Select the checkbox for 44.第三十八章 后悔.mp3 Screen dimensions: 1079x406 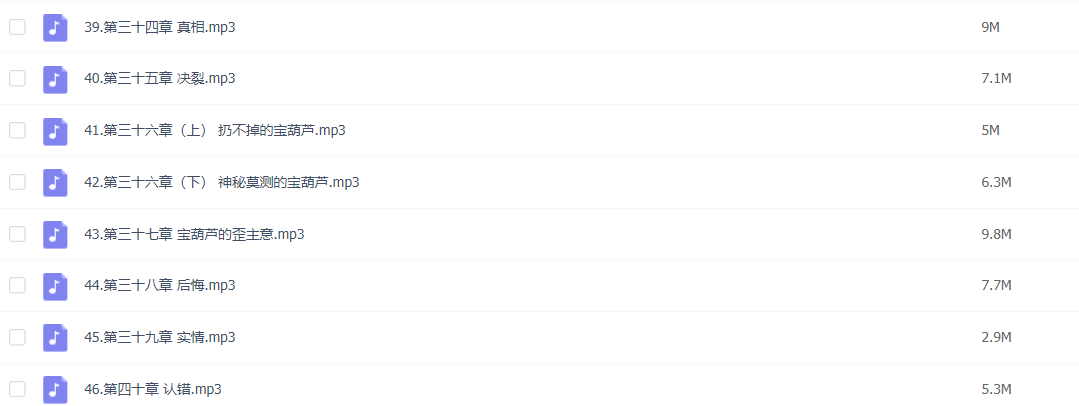click(x=17, y=285)
